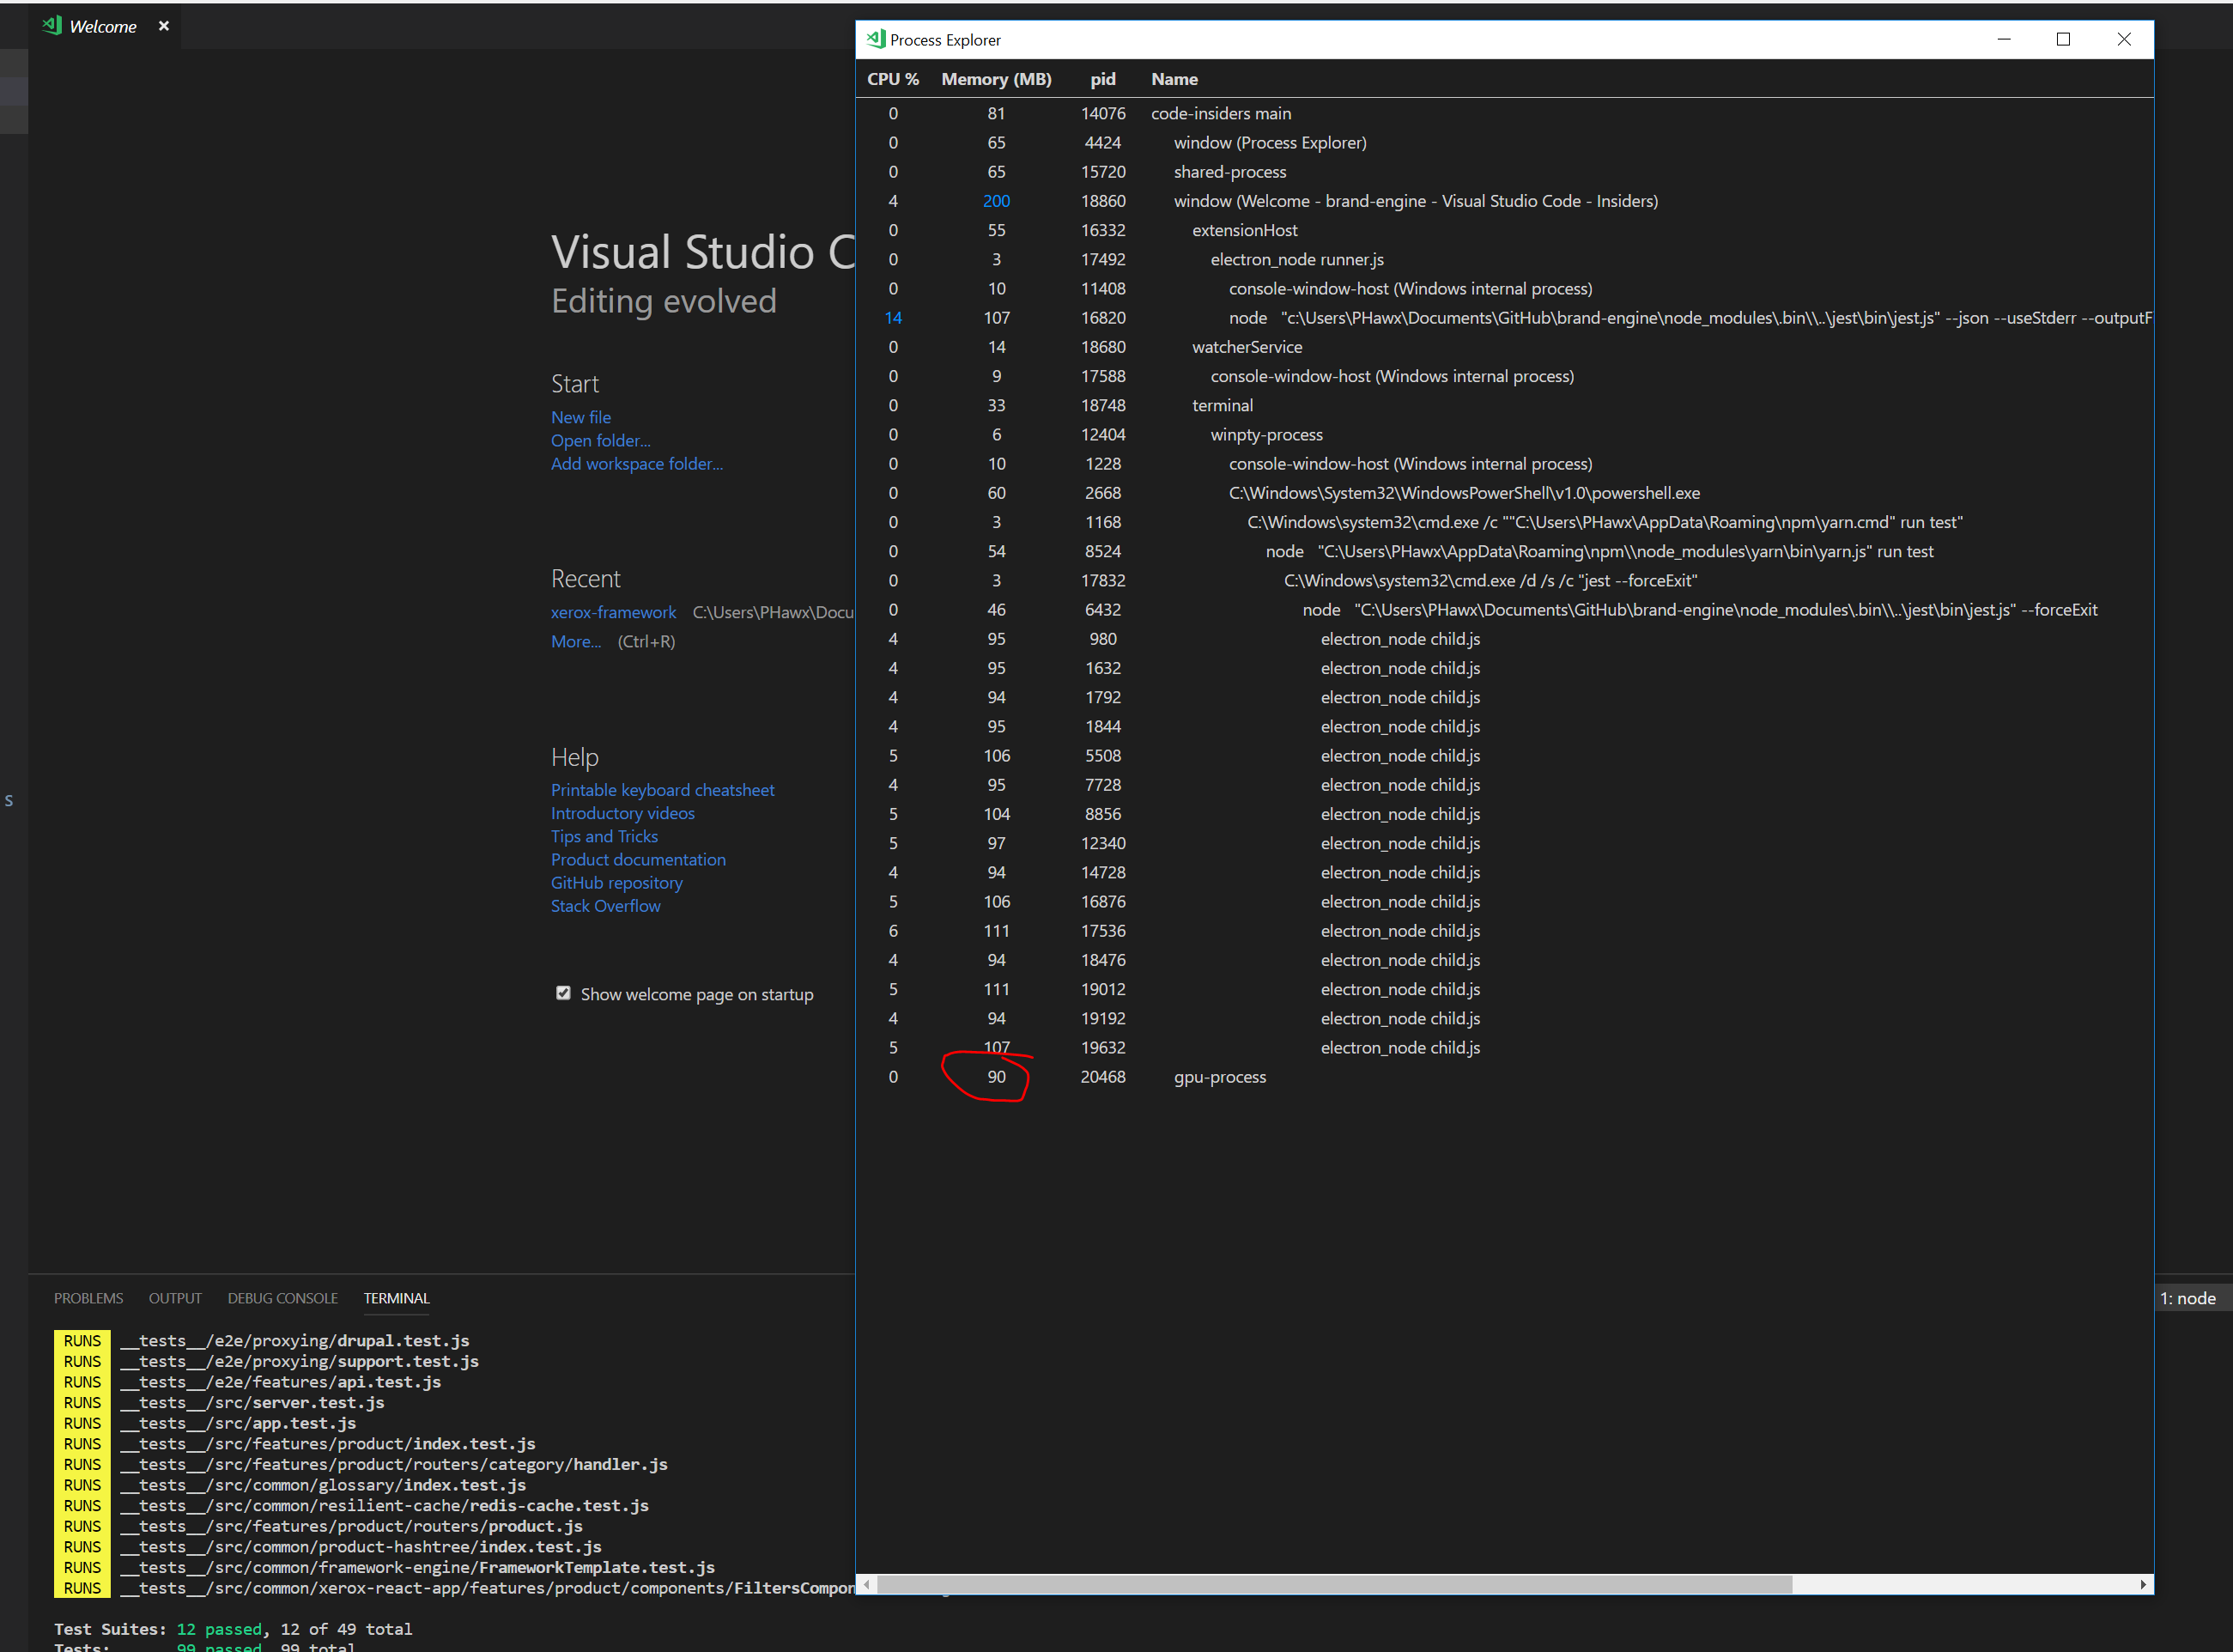Close the Welcome tab
This screenshot has width=2233, height=1652.
click(x=164, y=26)
